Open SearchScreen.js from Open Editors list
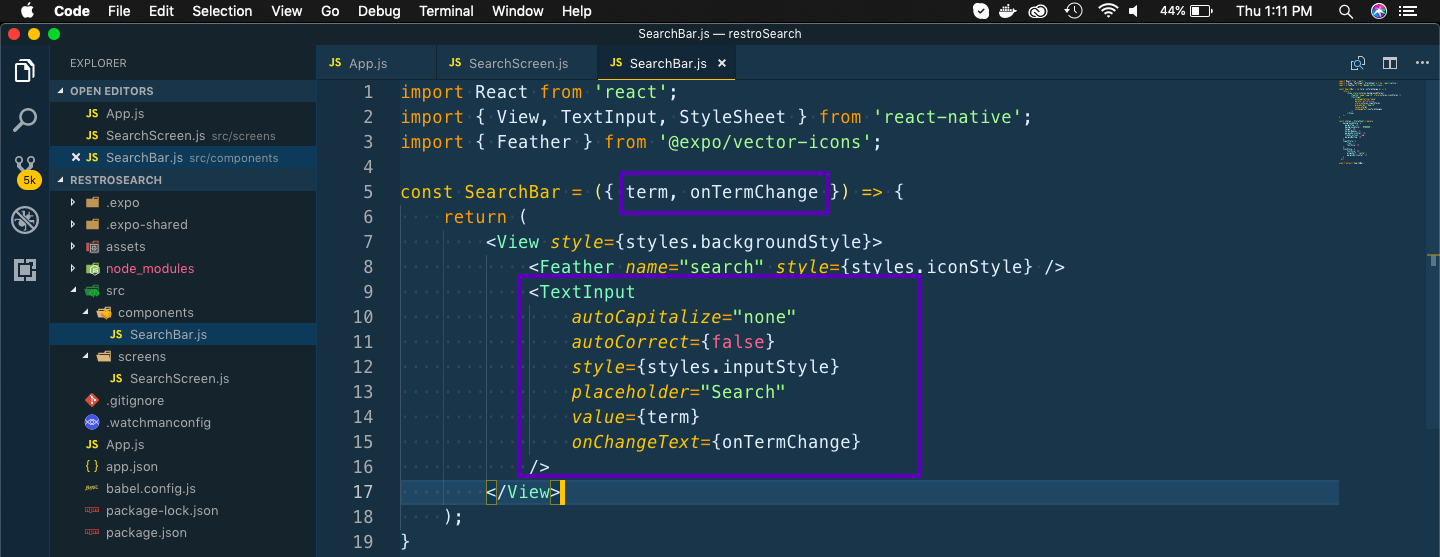 (183, 136)
